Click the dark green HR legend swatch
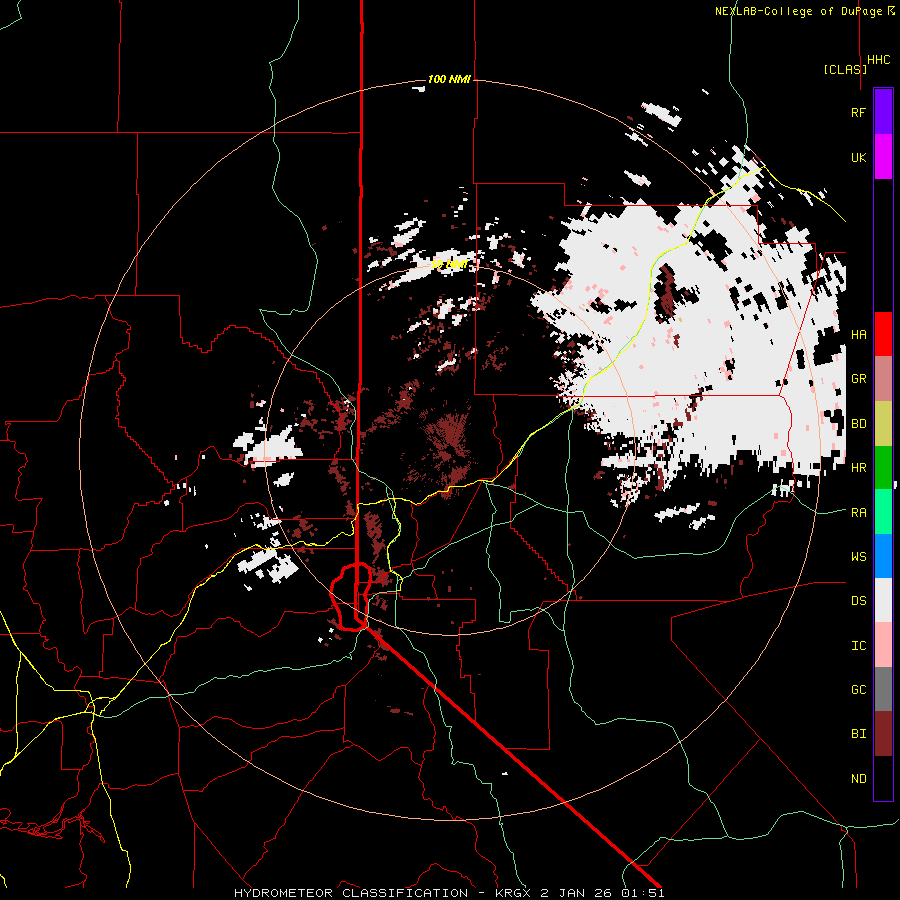 883,468
